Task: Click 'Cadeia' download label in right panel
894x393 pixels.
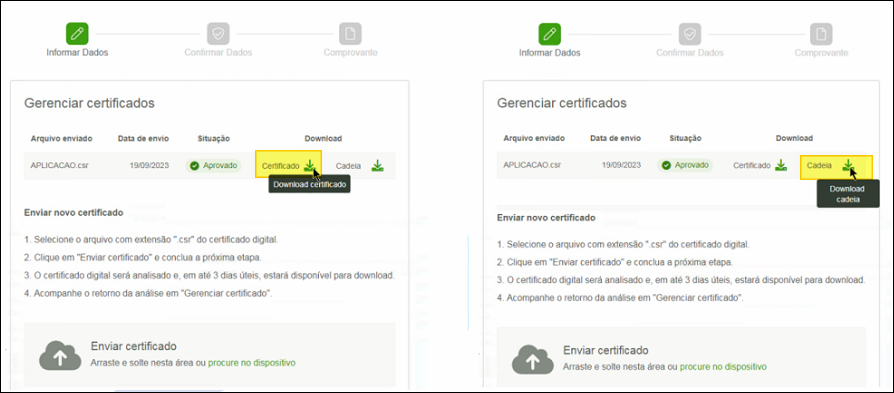Action: pos(819,165)
